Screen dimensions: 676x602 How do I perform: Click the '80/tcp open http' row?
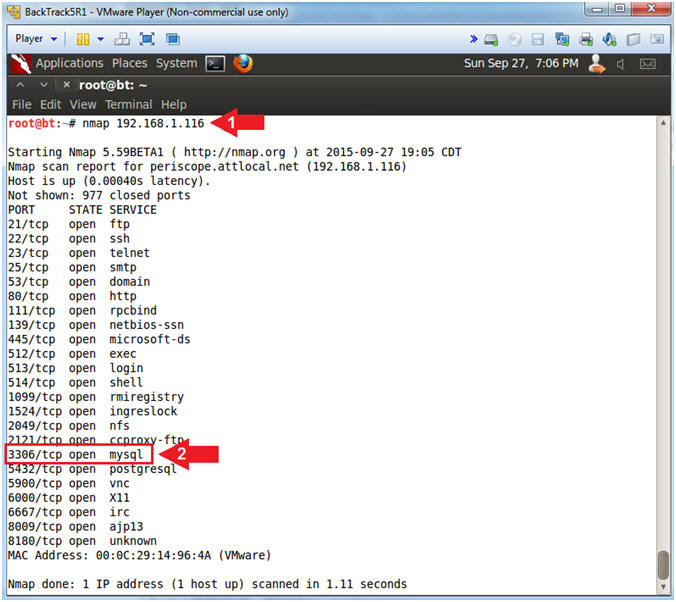click(x=72, y=297)
